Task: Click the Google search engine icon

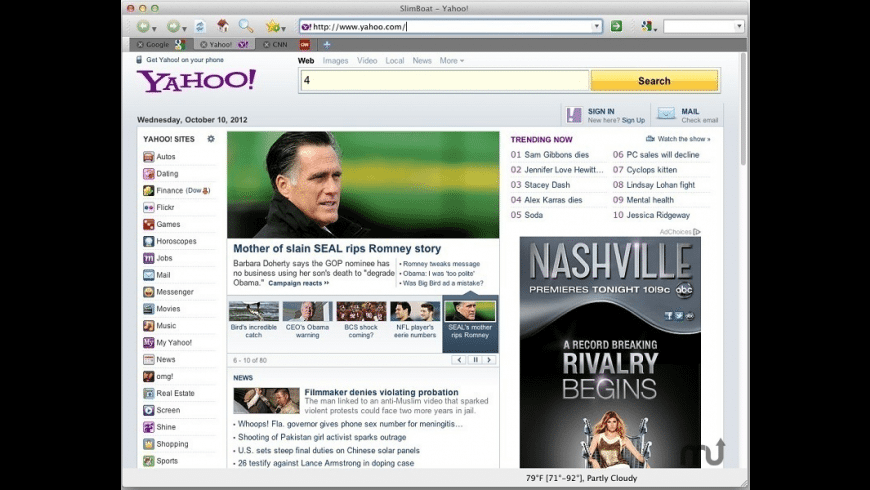Action: 646,26
